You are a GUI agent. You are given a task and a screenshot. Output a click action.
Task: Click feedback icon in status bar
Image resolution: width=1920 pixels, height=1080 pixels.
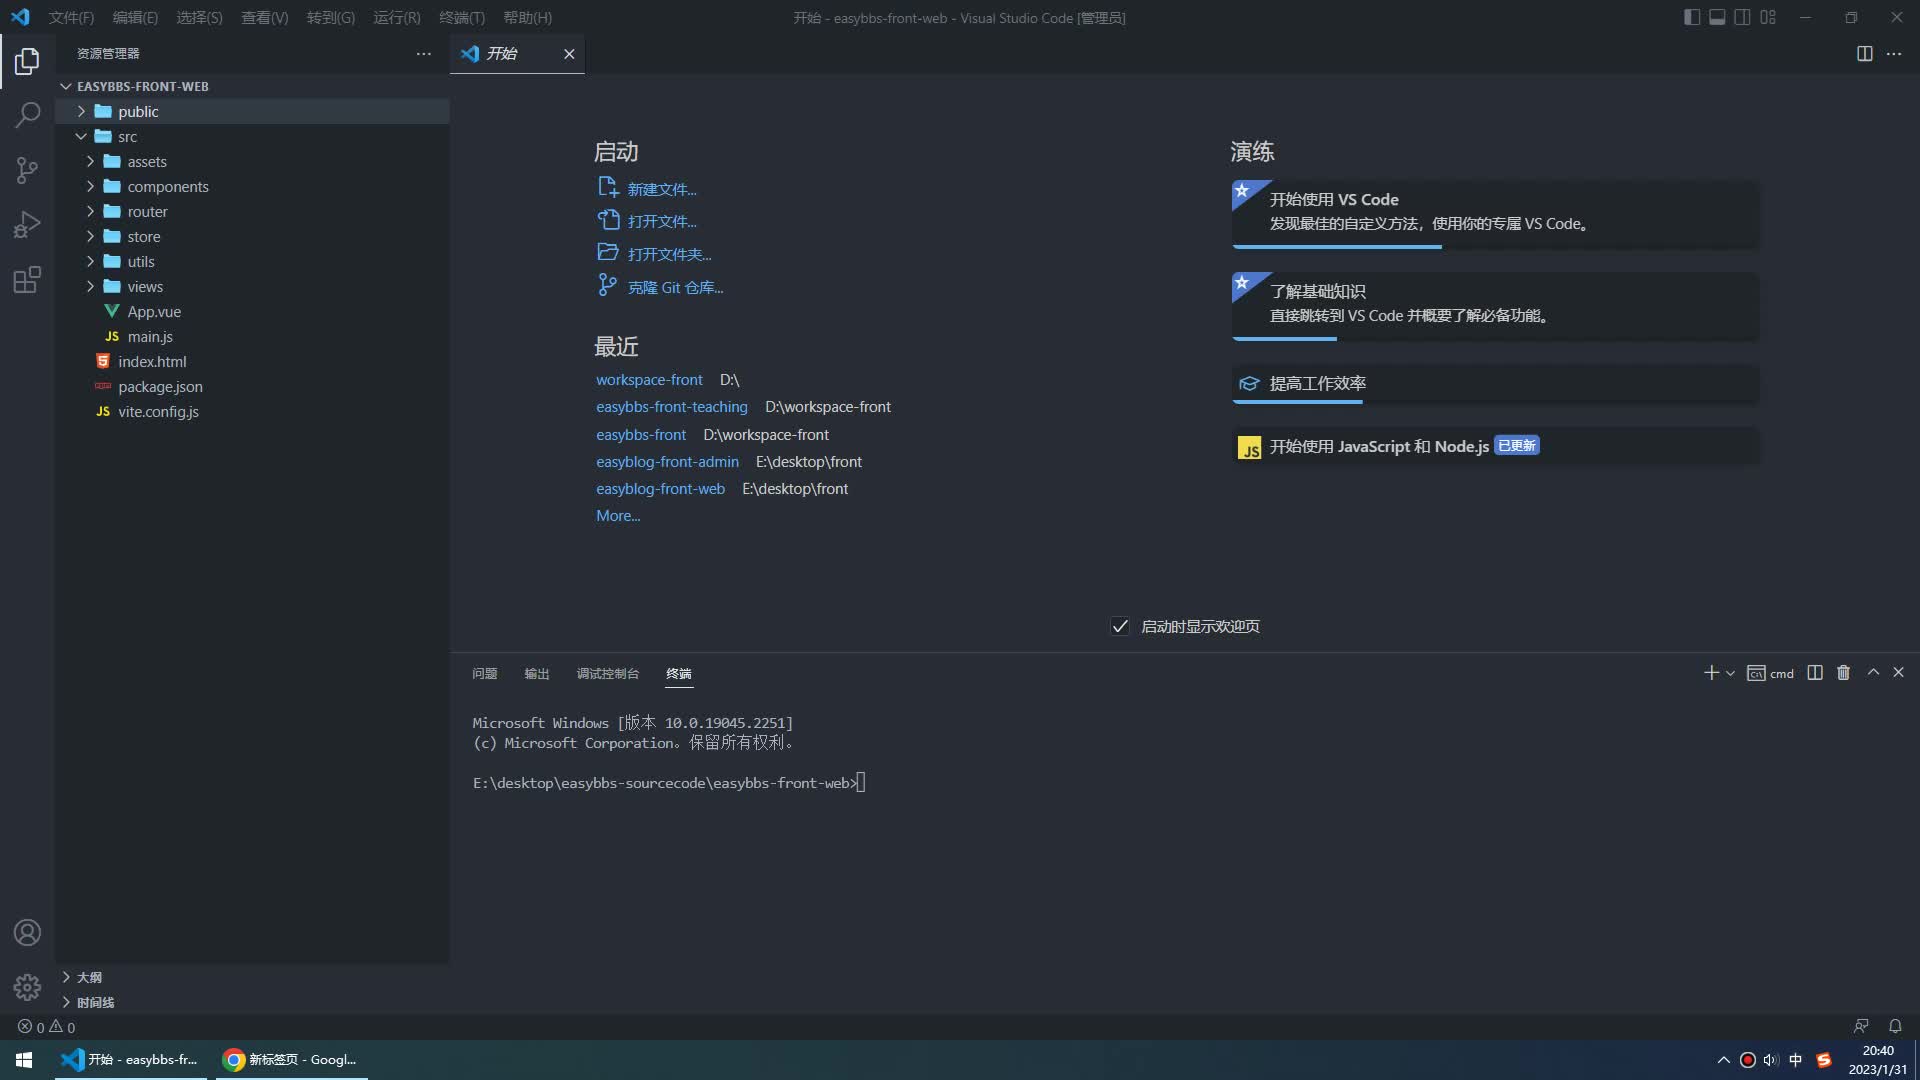[x=1861, y=1027]
